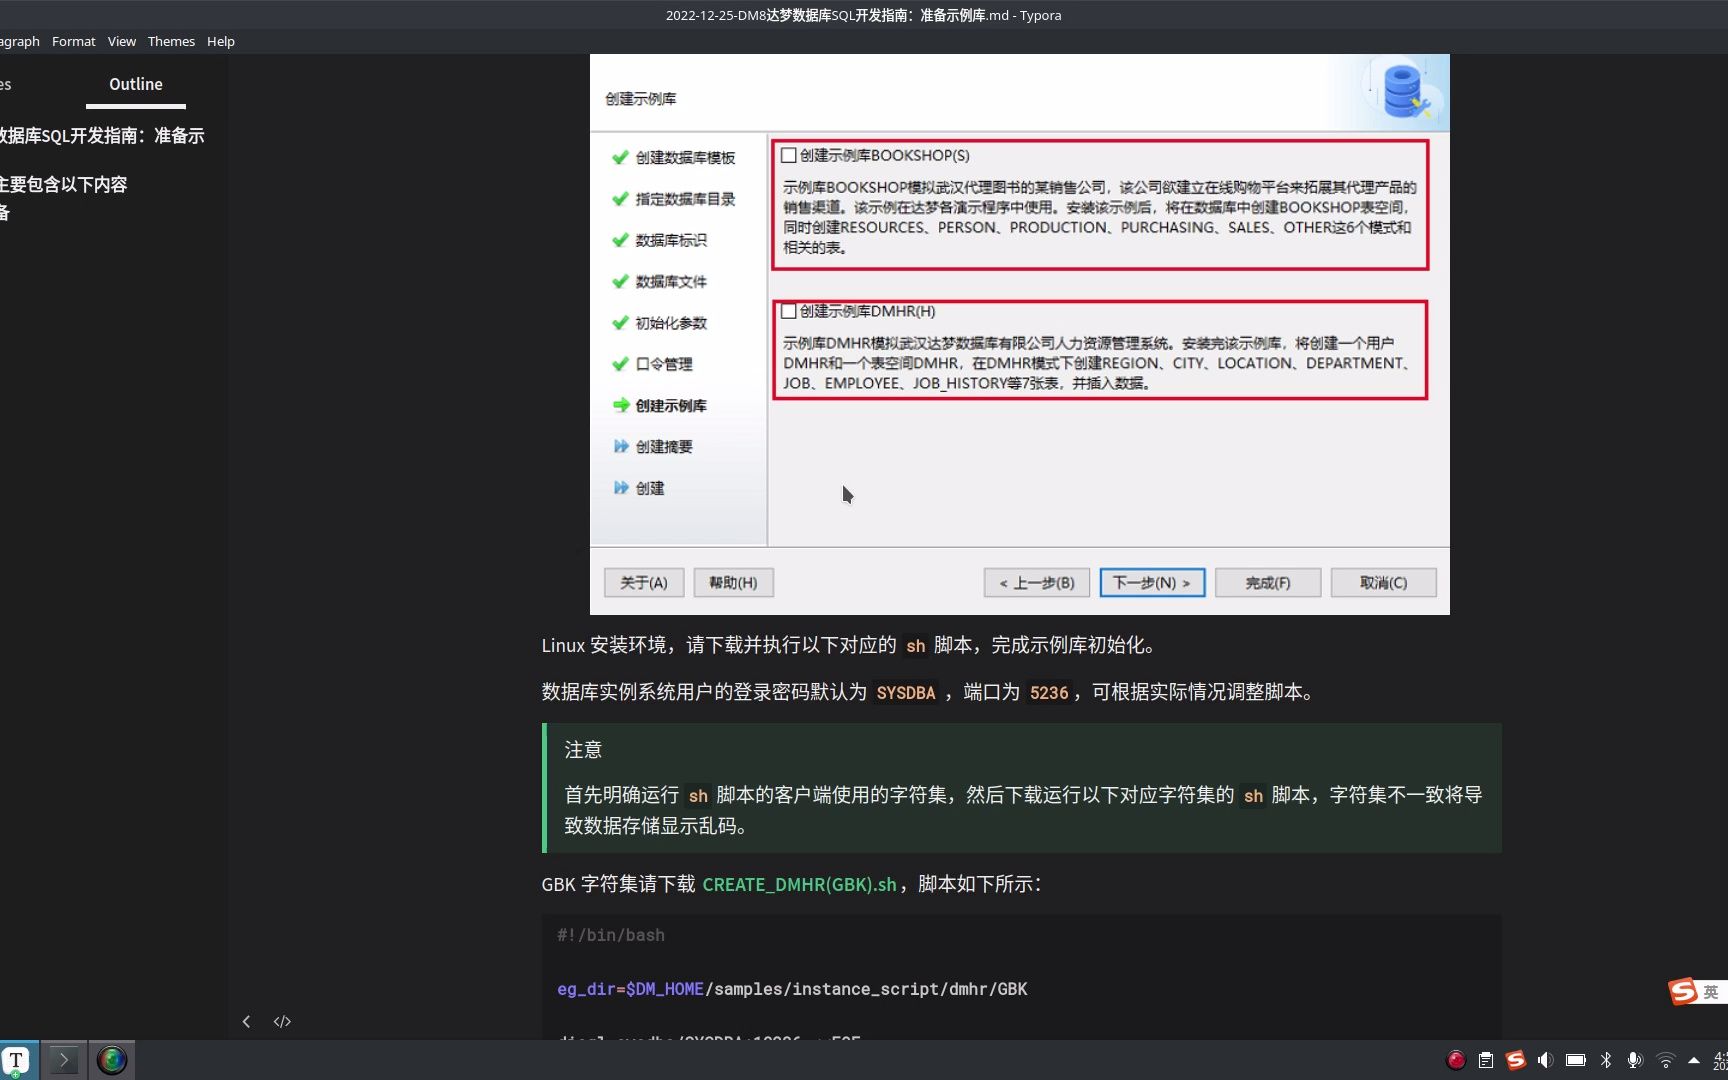Click the Linux 安装环境 paragraph

(x=851, y=645)
